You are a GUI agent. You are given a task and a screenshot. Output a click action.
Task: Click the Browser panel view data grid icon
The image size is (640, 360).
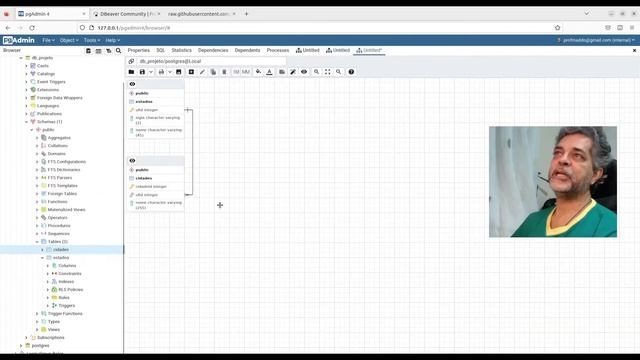coord(98,51)
